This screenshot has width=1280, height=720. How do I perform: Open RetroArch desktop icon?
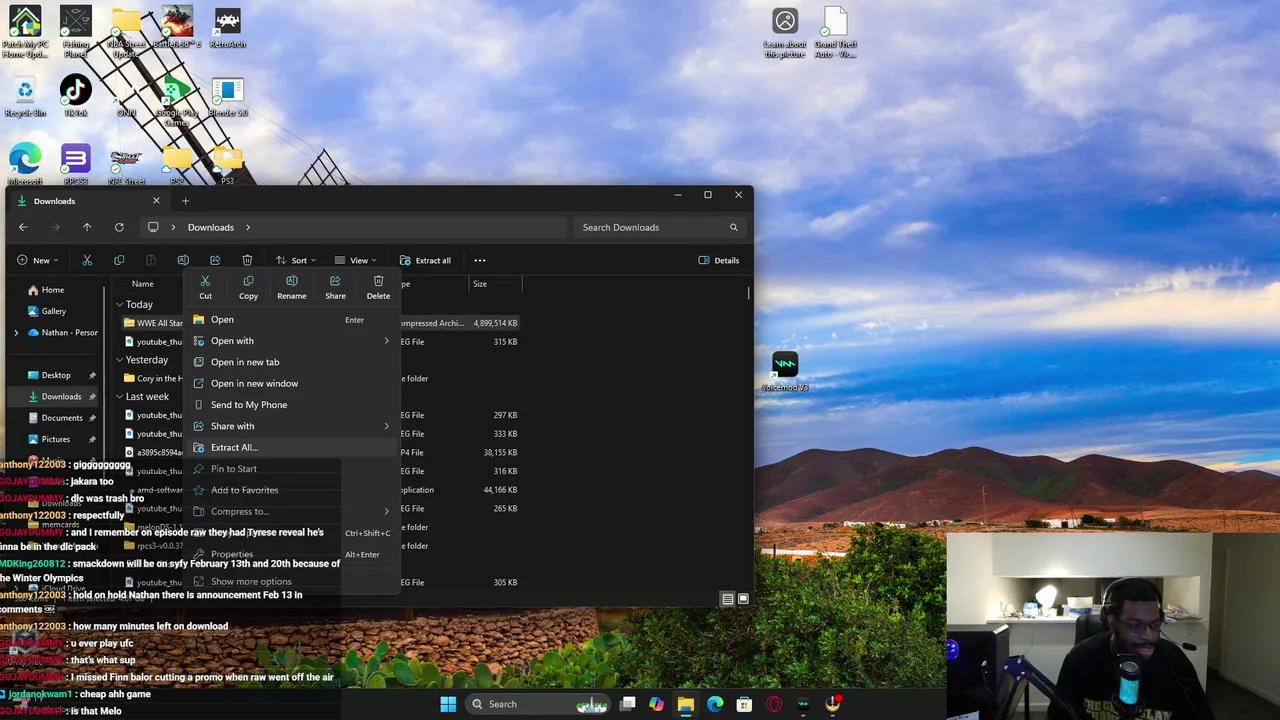pyautogui.click(x=227, y=28)
